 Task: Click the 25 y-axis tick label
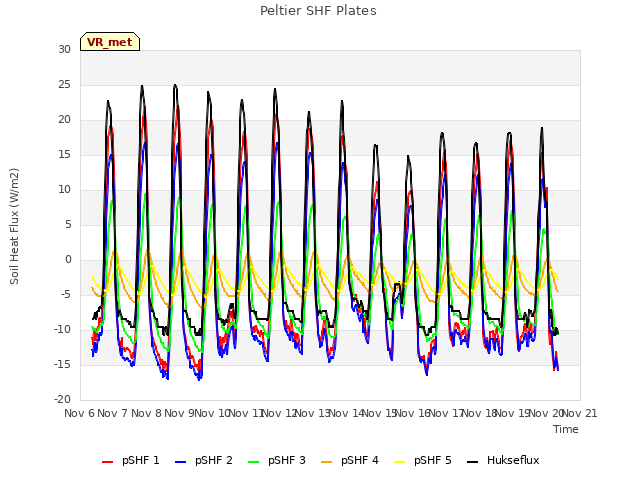[64, 84]
